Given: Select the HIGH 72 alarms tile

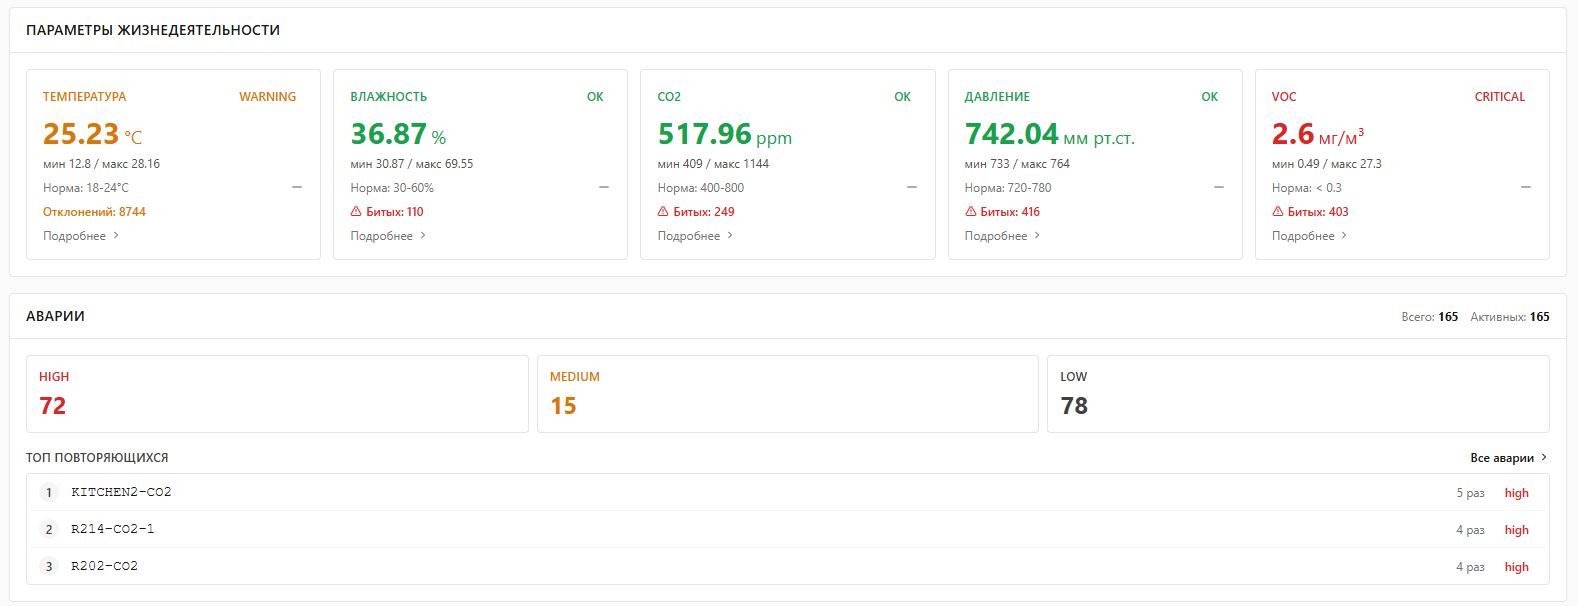Looking at the screenshot, I should click(277, 394).
